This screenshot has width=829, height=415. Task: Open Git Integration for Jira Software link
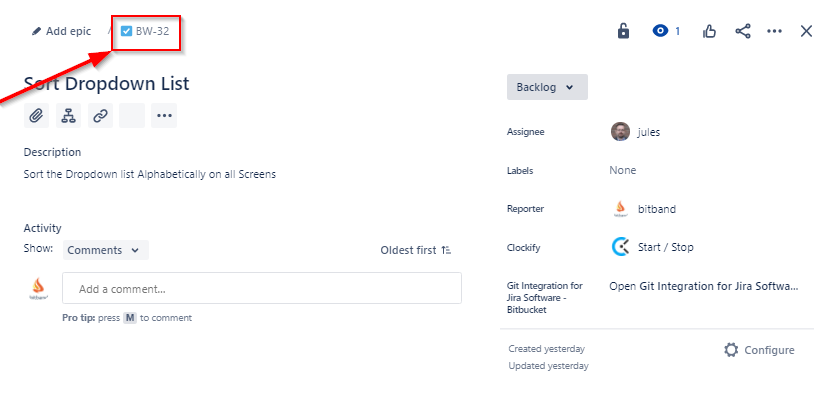click(704, 286)
